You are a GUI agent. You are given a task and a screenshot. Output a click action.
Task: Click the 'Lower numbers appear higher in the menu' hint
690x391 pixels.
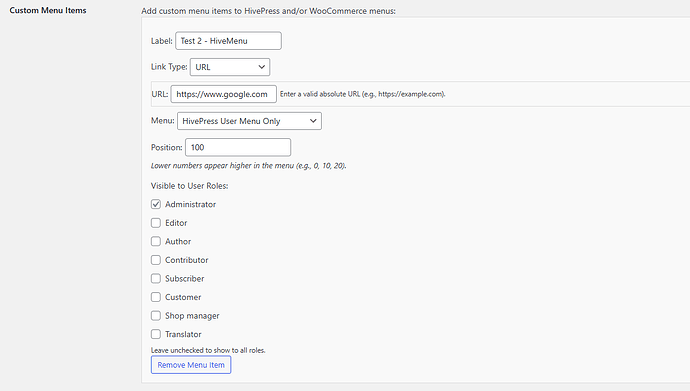[249, 166]
